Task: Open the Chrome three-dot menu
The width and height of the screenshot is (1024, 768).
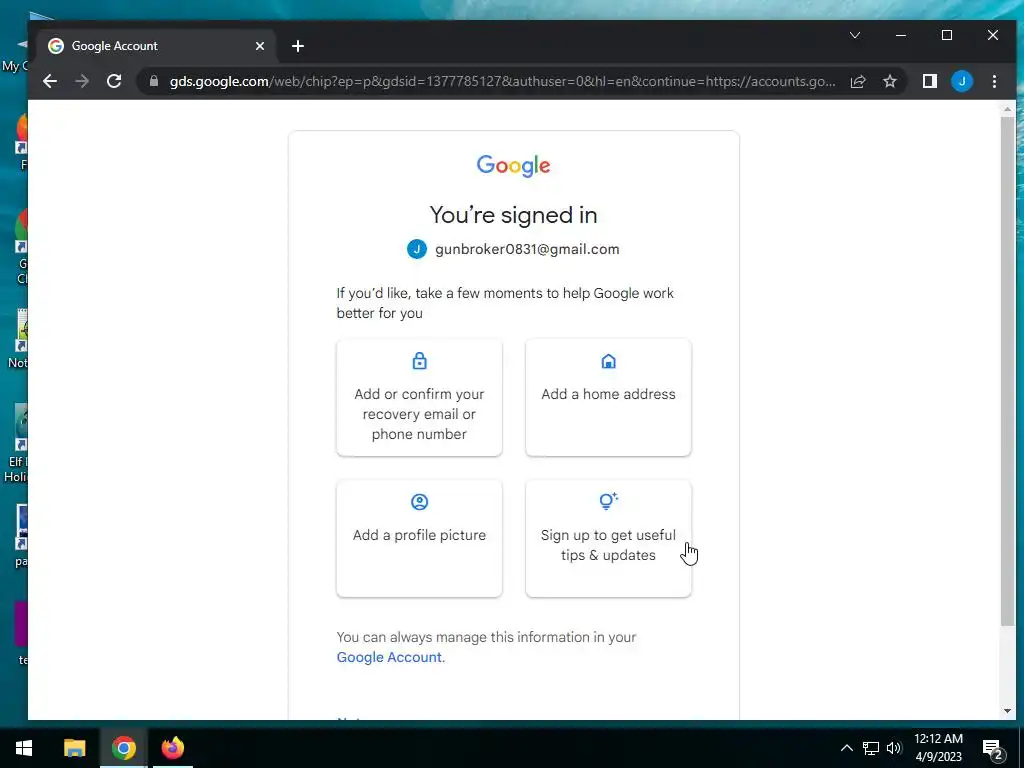Action: (x=994, y=81)
